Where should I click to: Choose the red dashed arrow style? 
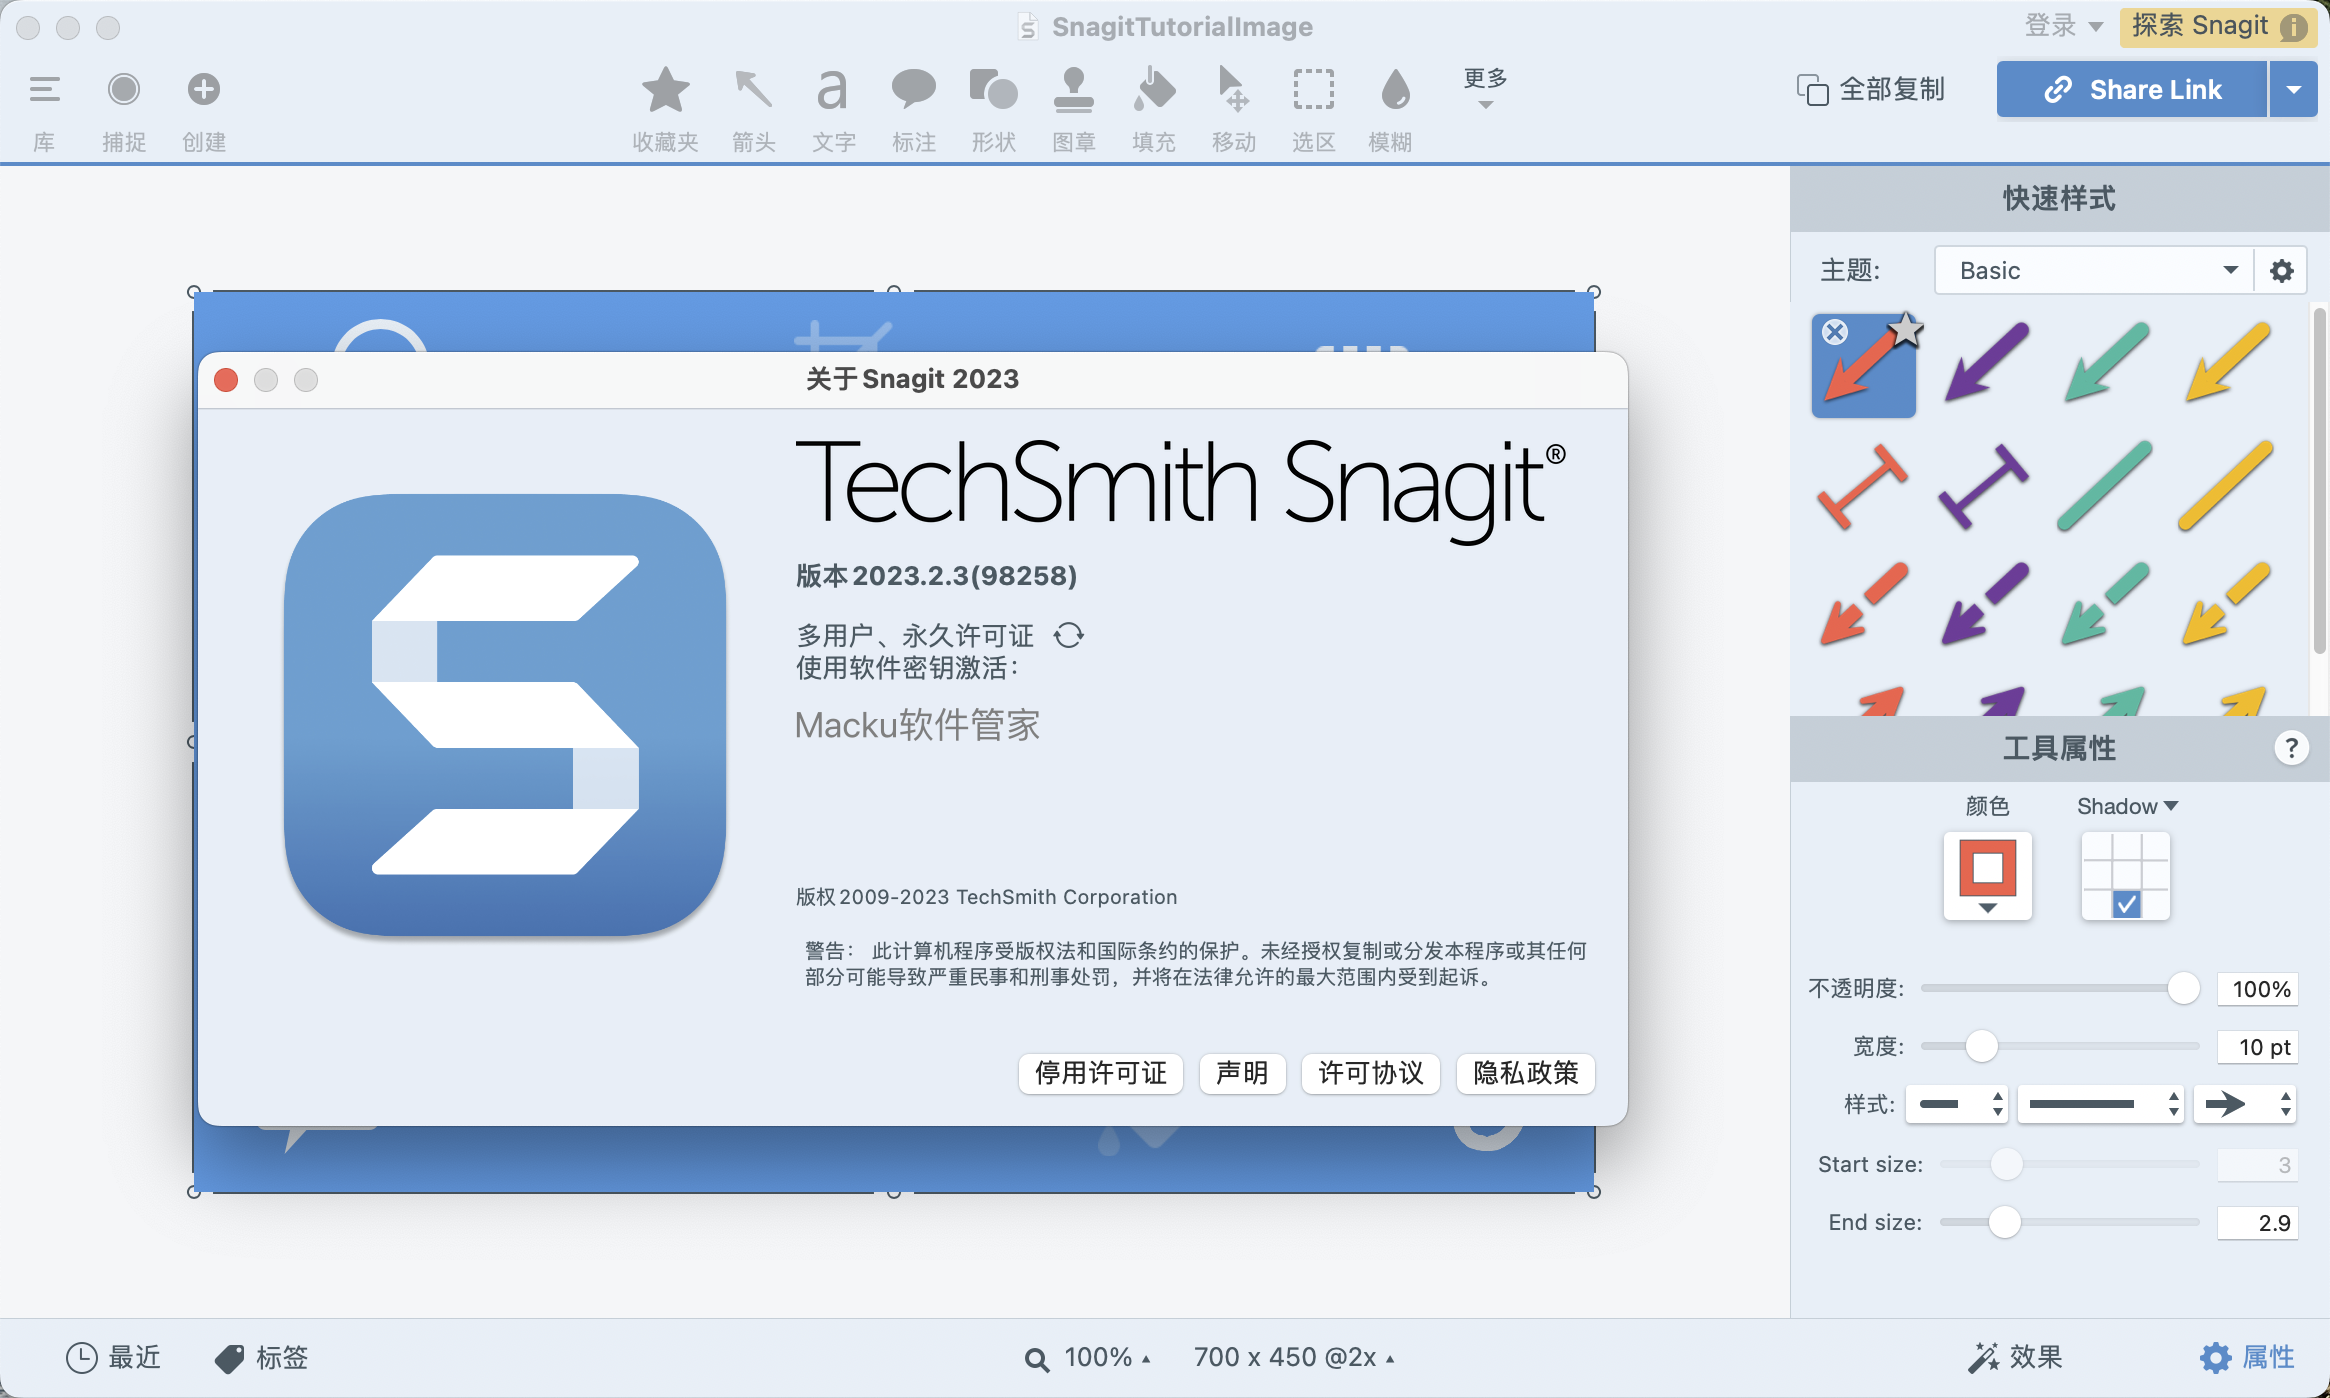coord(1864,604)
